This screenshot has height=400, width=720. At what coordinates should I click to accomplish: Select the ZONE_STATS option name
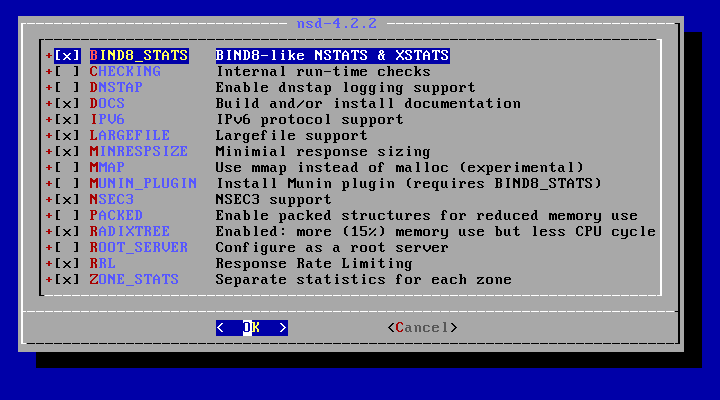tap(135, 280)
